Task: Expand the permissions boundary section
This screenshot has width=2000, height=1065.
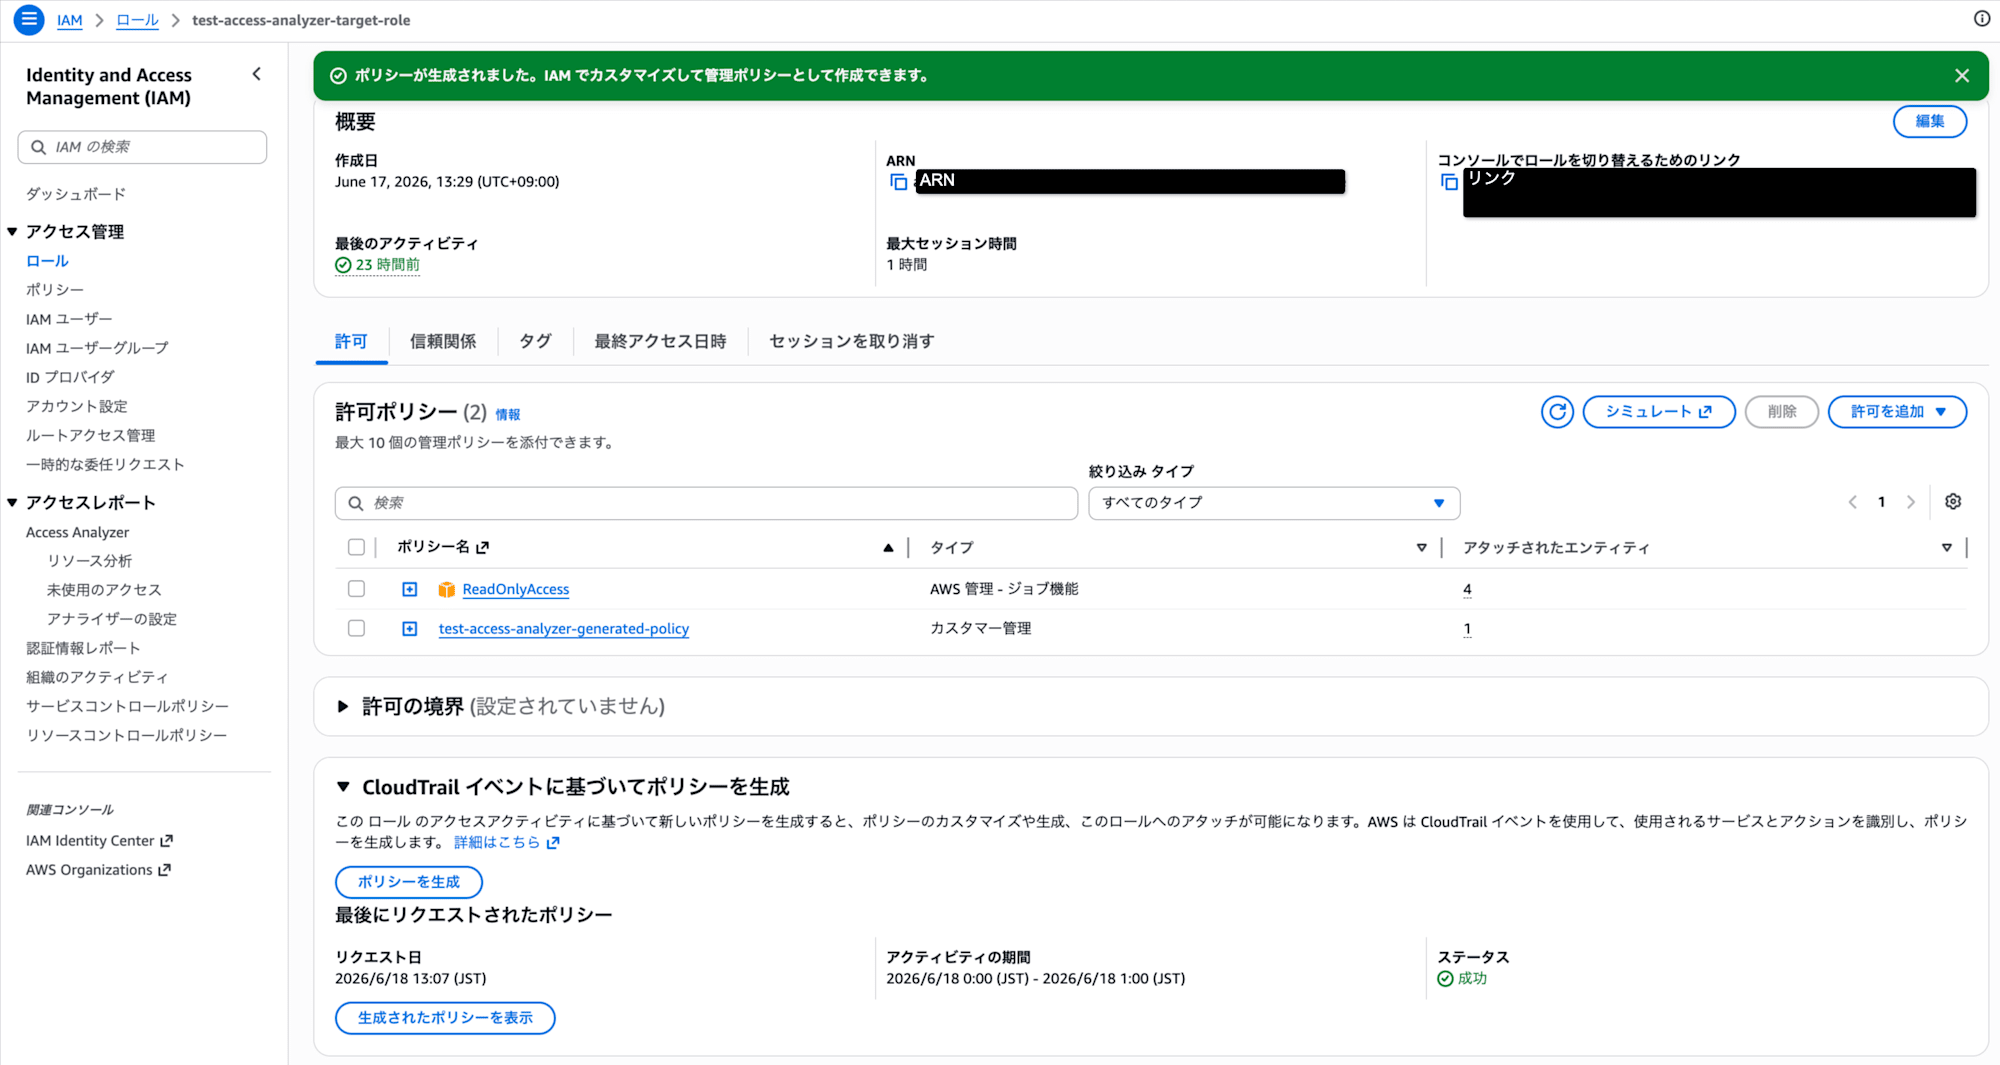Action: click(x=343, y=707)
